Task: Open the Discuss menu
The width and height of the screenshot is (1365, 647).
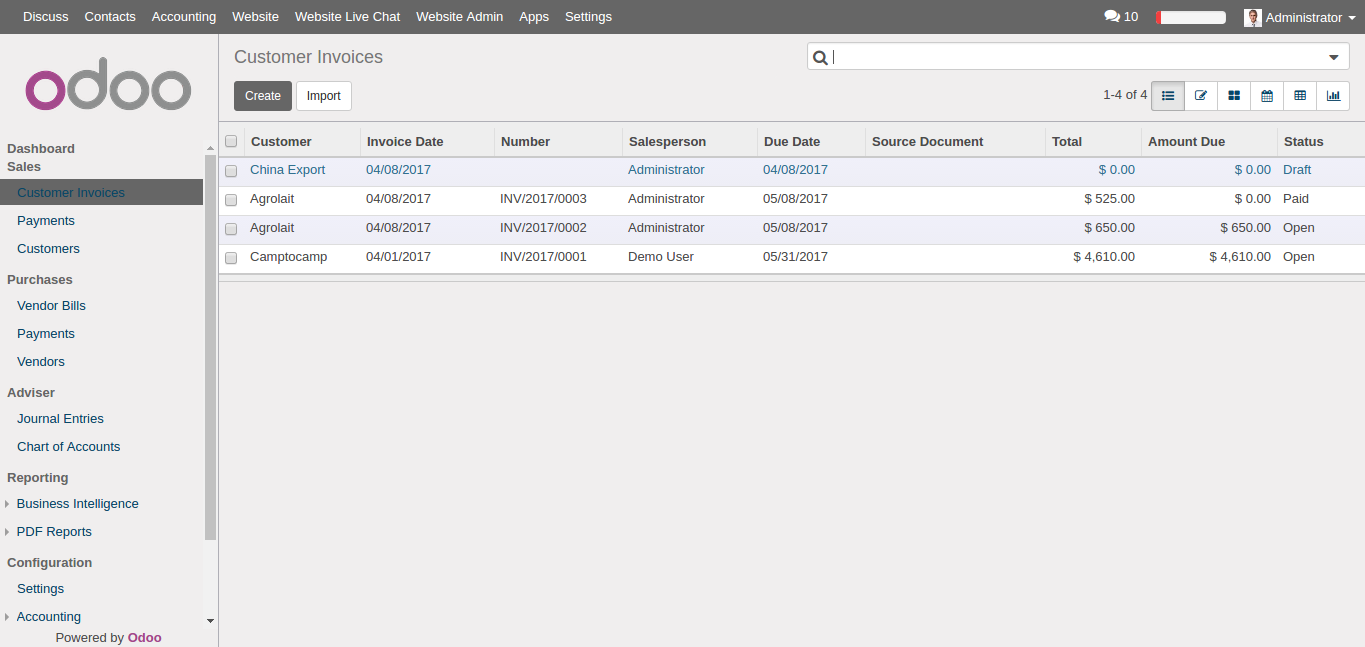Action: 45,16
